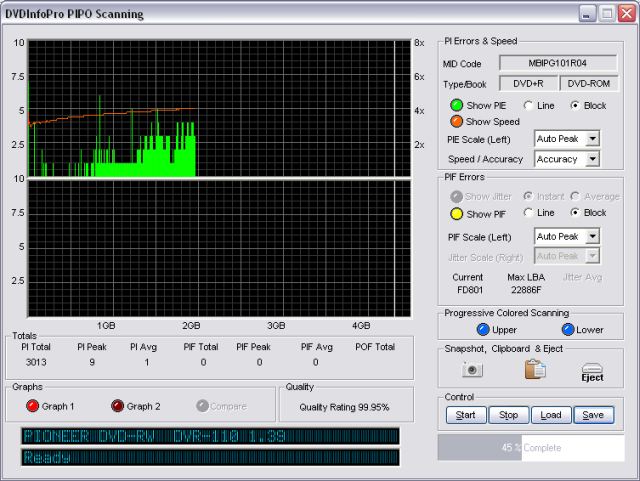Click the upper PIE error graph
Viewport: 640px width, 481px height.
point(219,108)
